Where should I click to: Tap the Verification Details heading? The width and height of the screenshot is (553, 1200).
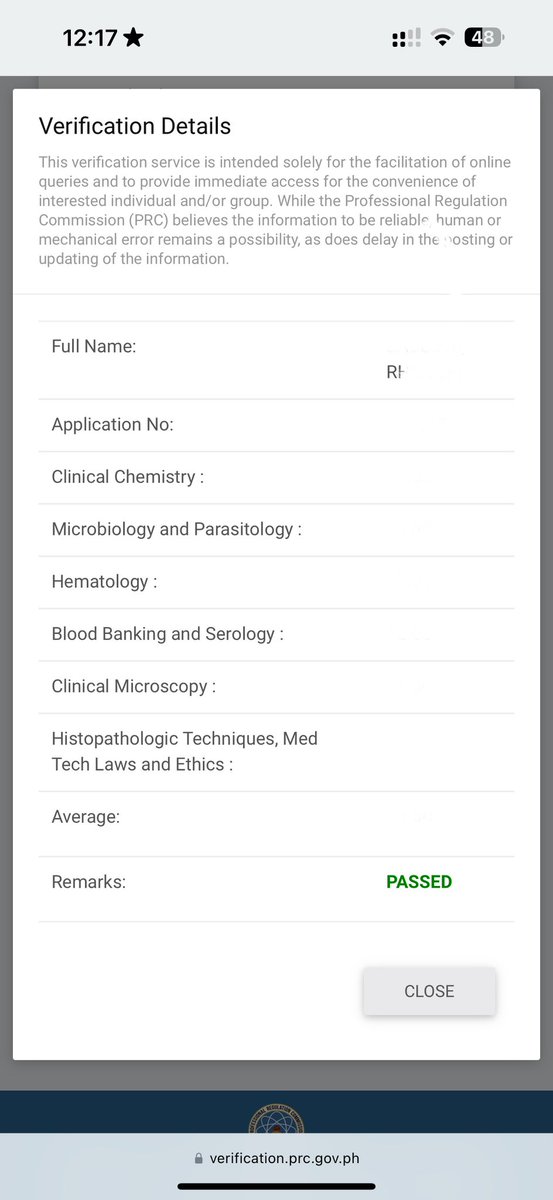pos(135,126)
